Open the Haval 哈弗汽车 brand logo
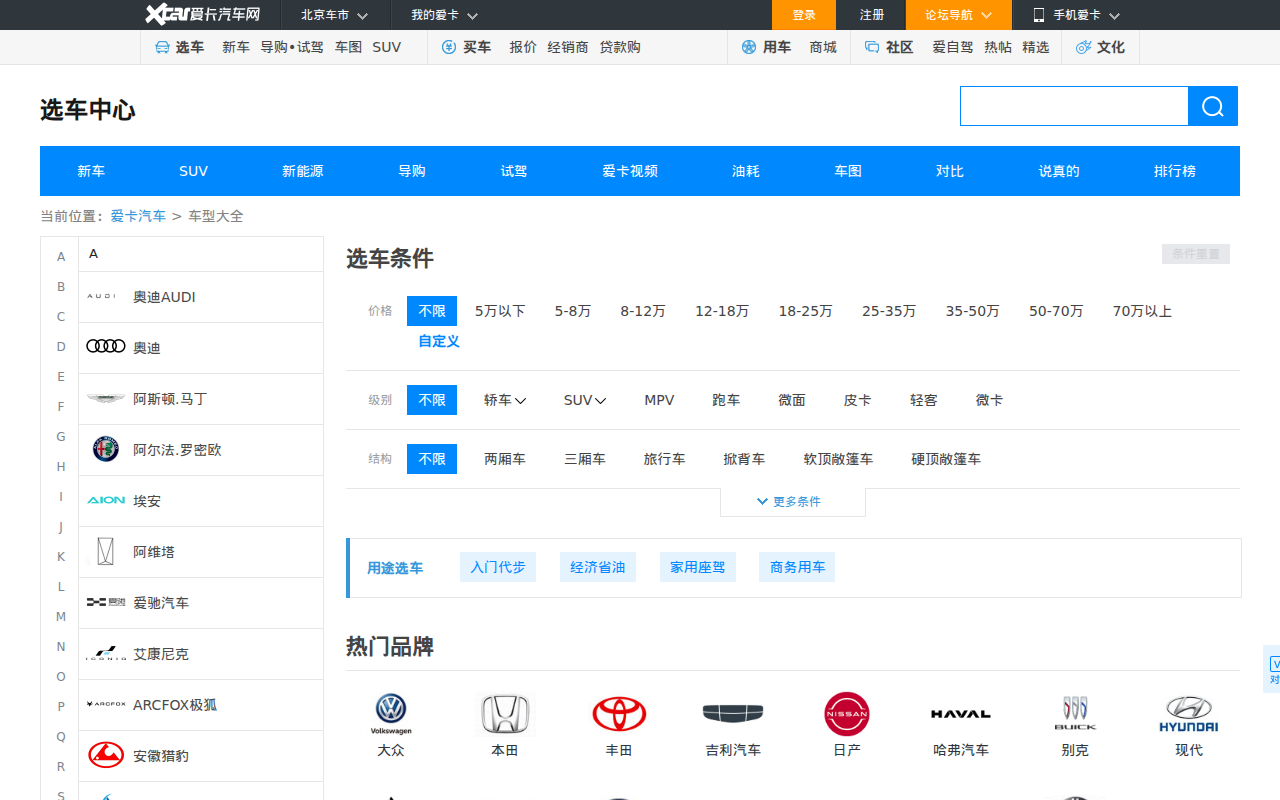The height and width of the screenshot is (800, 1280). point(961,714)
